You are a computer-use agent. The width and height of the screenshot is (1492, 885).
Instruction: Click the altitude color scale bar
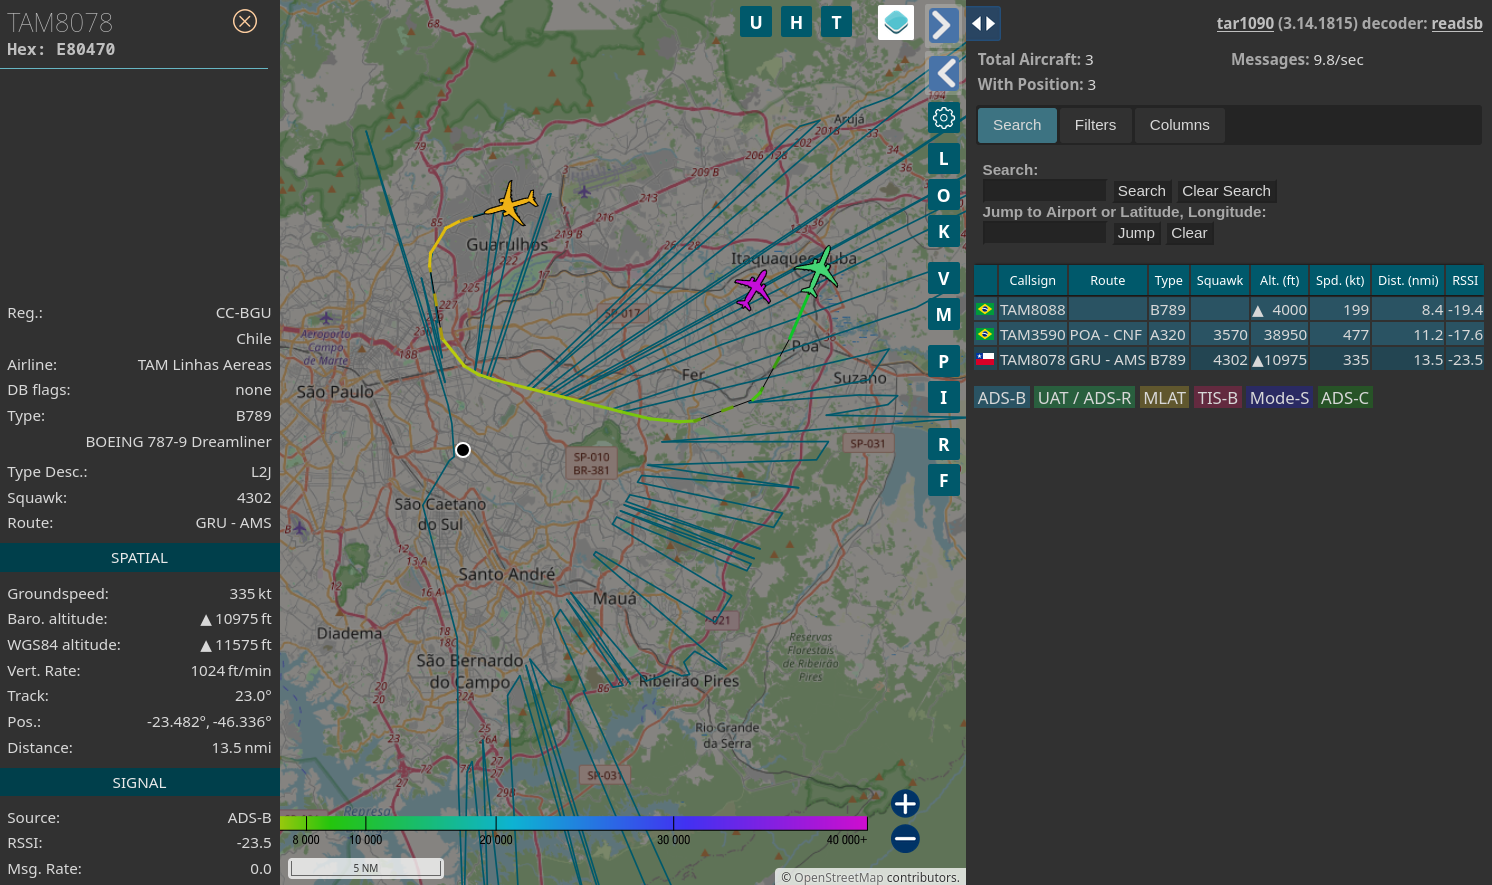pyautogui.click(x=574, y=823)
